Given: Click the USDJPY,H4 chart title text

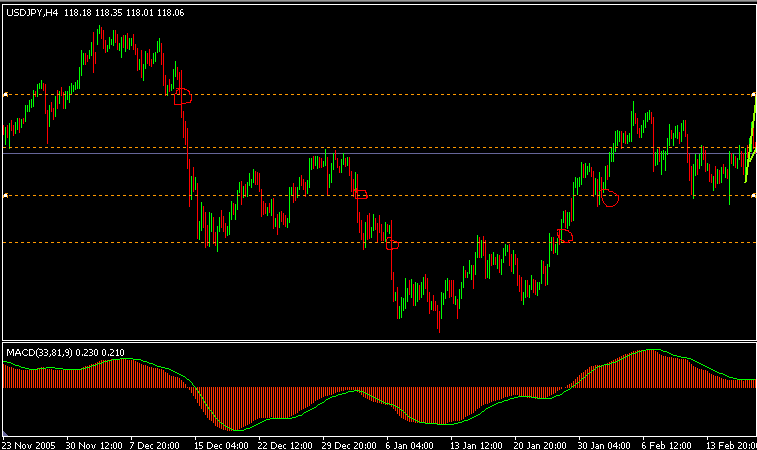Looking at the screenshot, I should 32,13.
